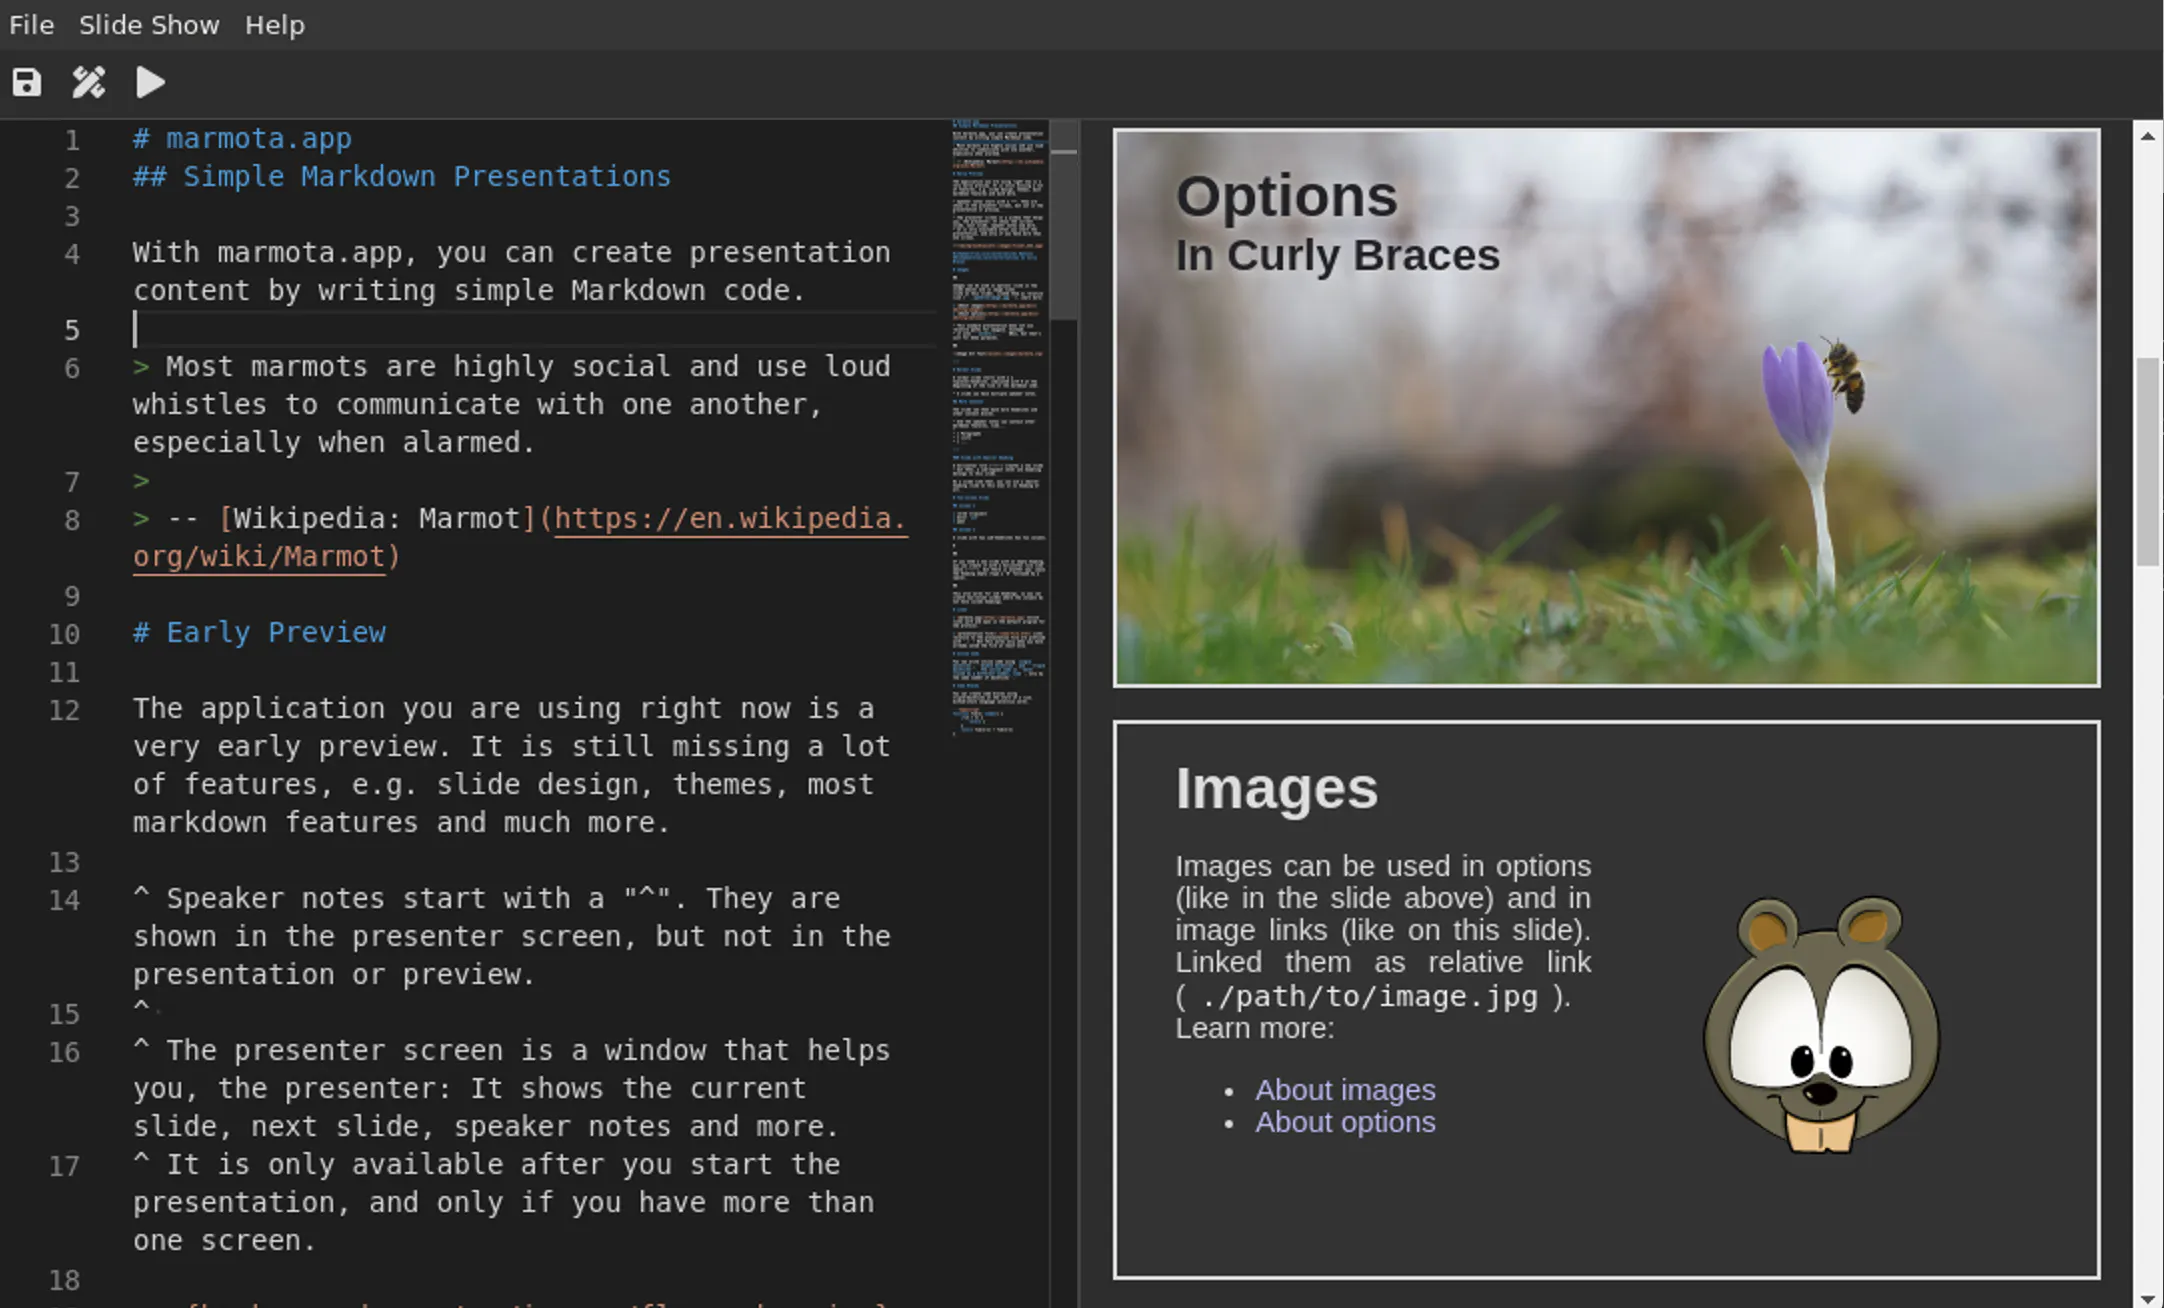Click the Save icon in the toolbar
2164x1308 pixels.
click(x=27, y=82)
